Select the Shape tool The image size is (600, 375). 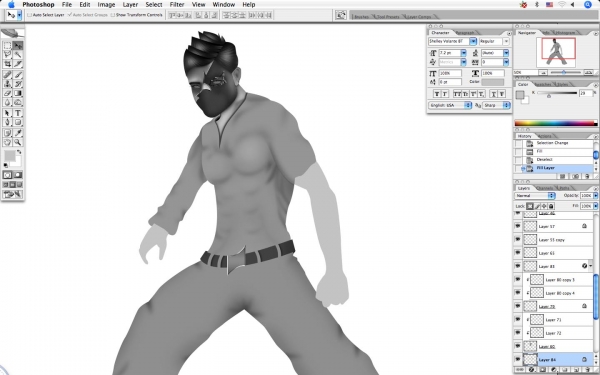[18, 122]
